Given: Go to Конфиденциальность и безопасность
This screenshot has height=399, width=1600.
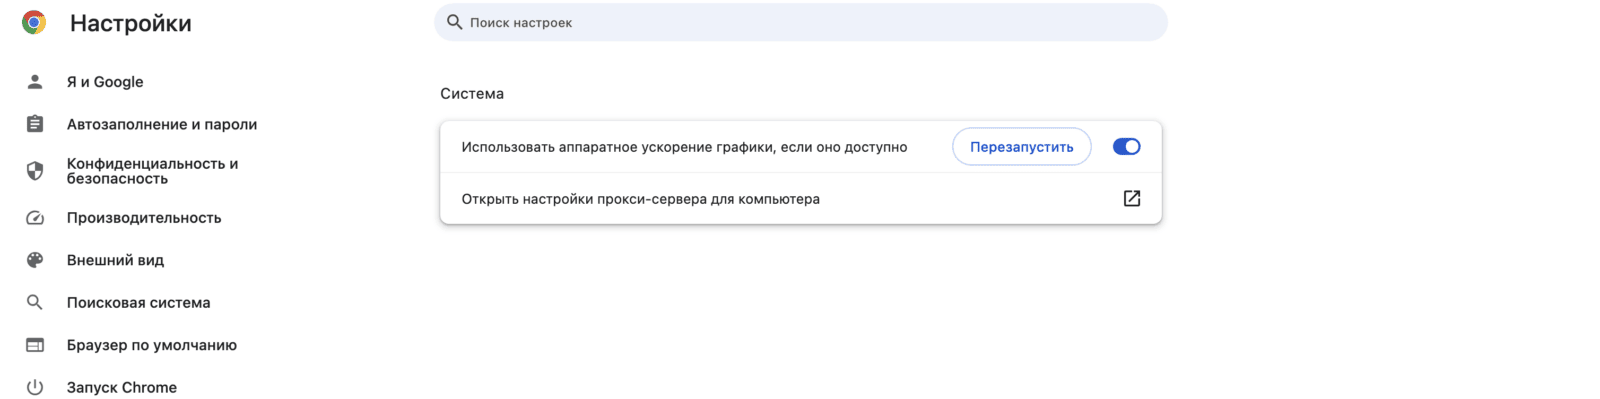Looking at the screenshot, I should (150, 171).
